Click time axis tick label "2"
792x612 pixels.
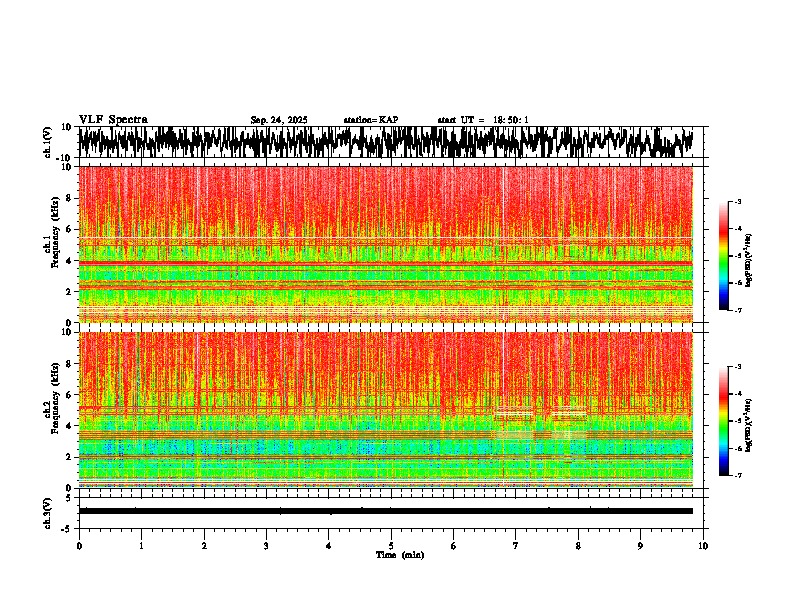point(204,546)
